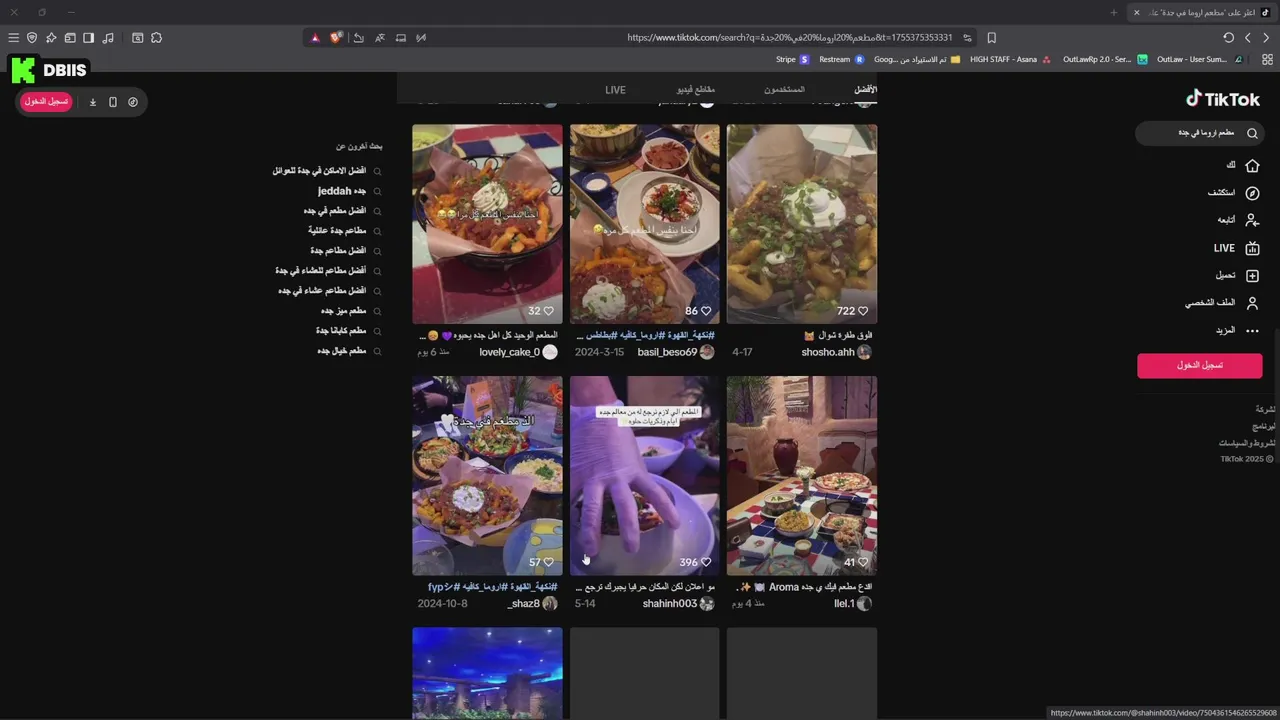The width and height of the screenshot is (1280, 720).
Task: Open Leo AI sparkle icon in toolbar
Action: click(x=51, y=38)
